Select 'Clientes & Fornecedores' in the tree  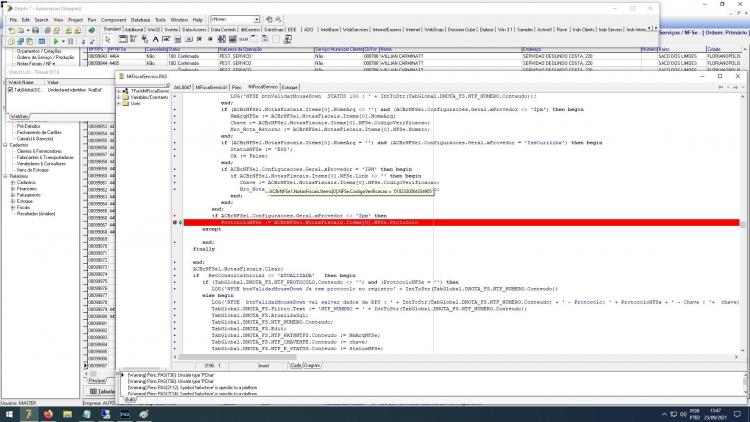coord(39,151)
